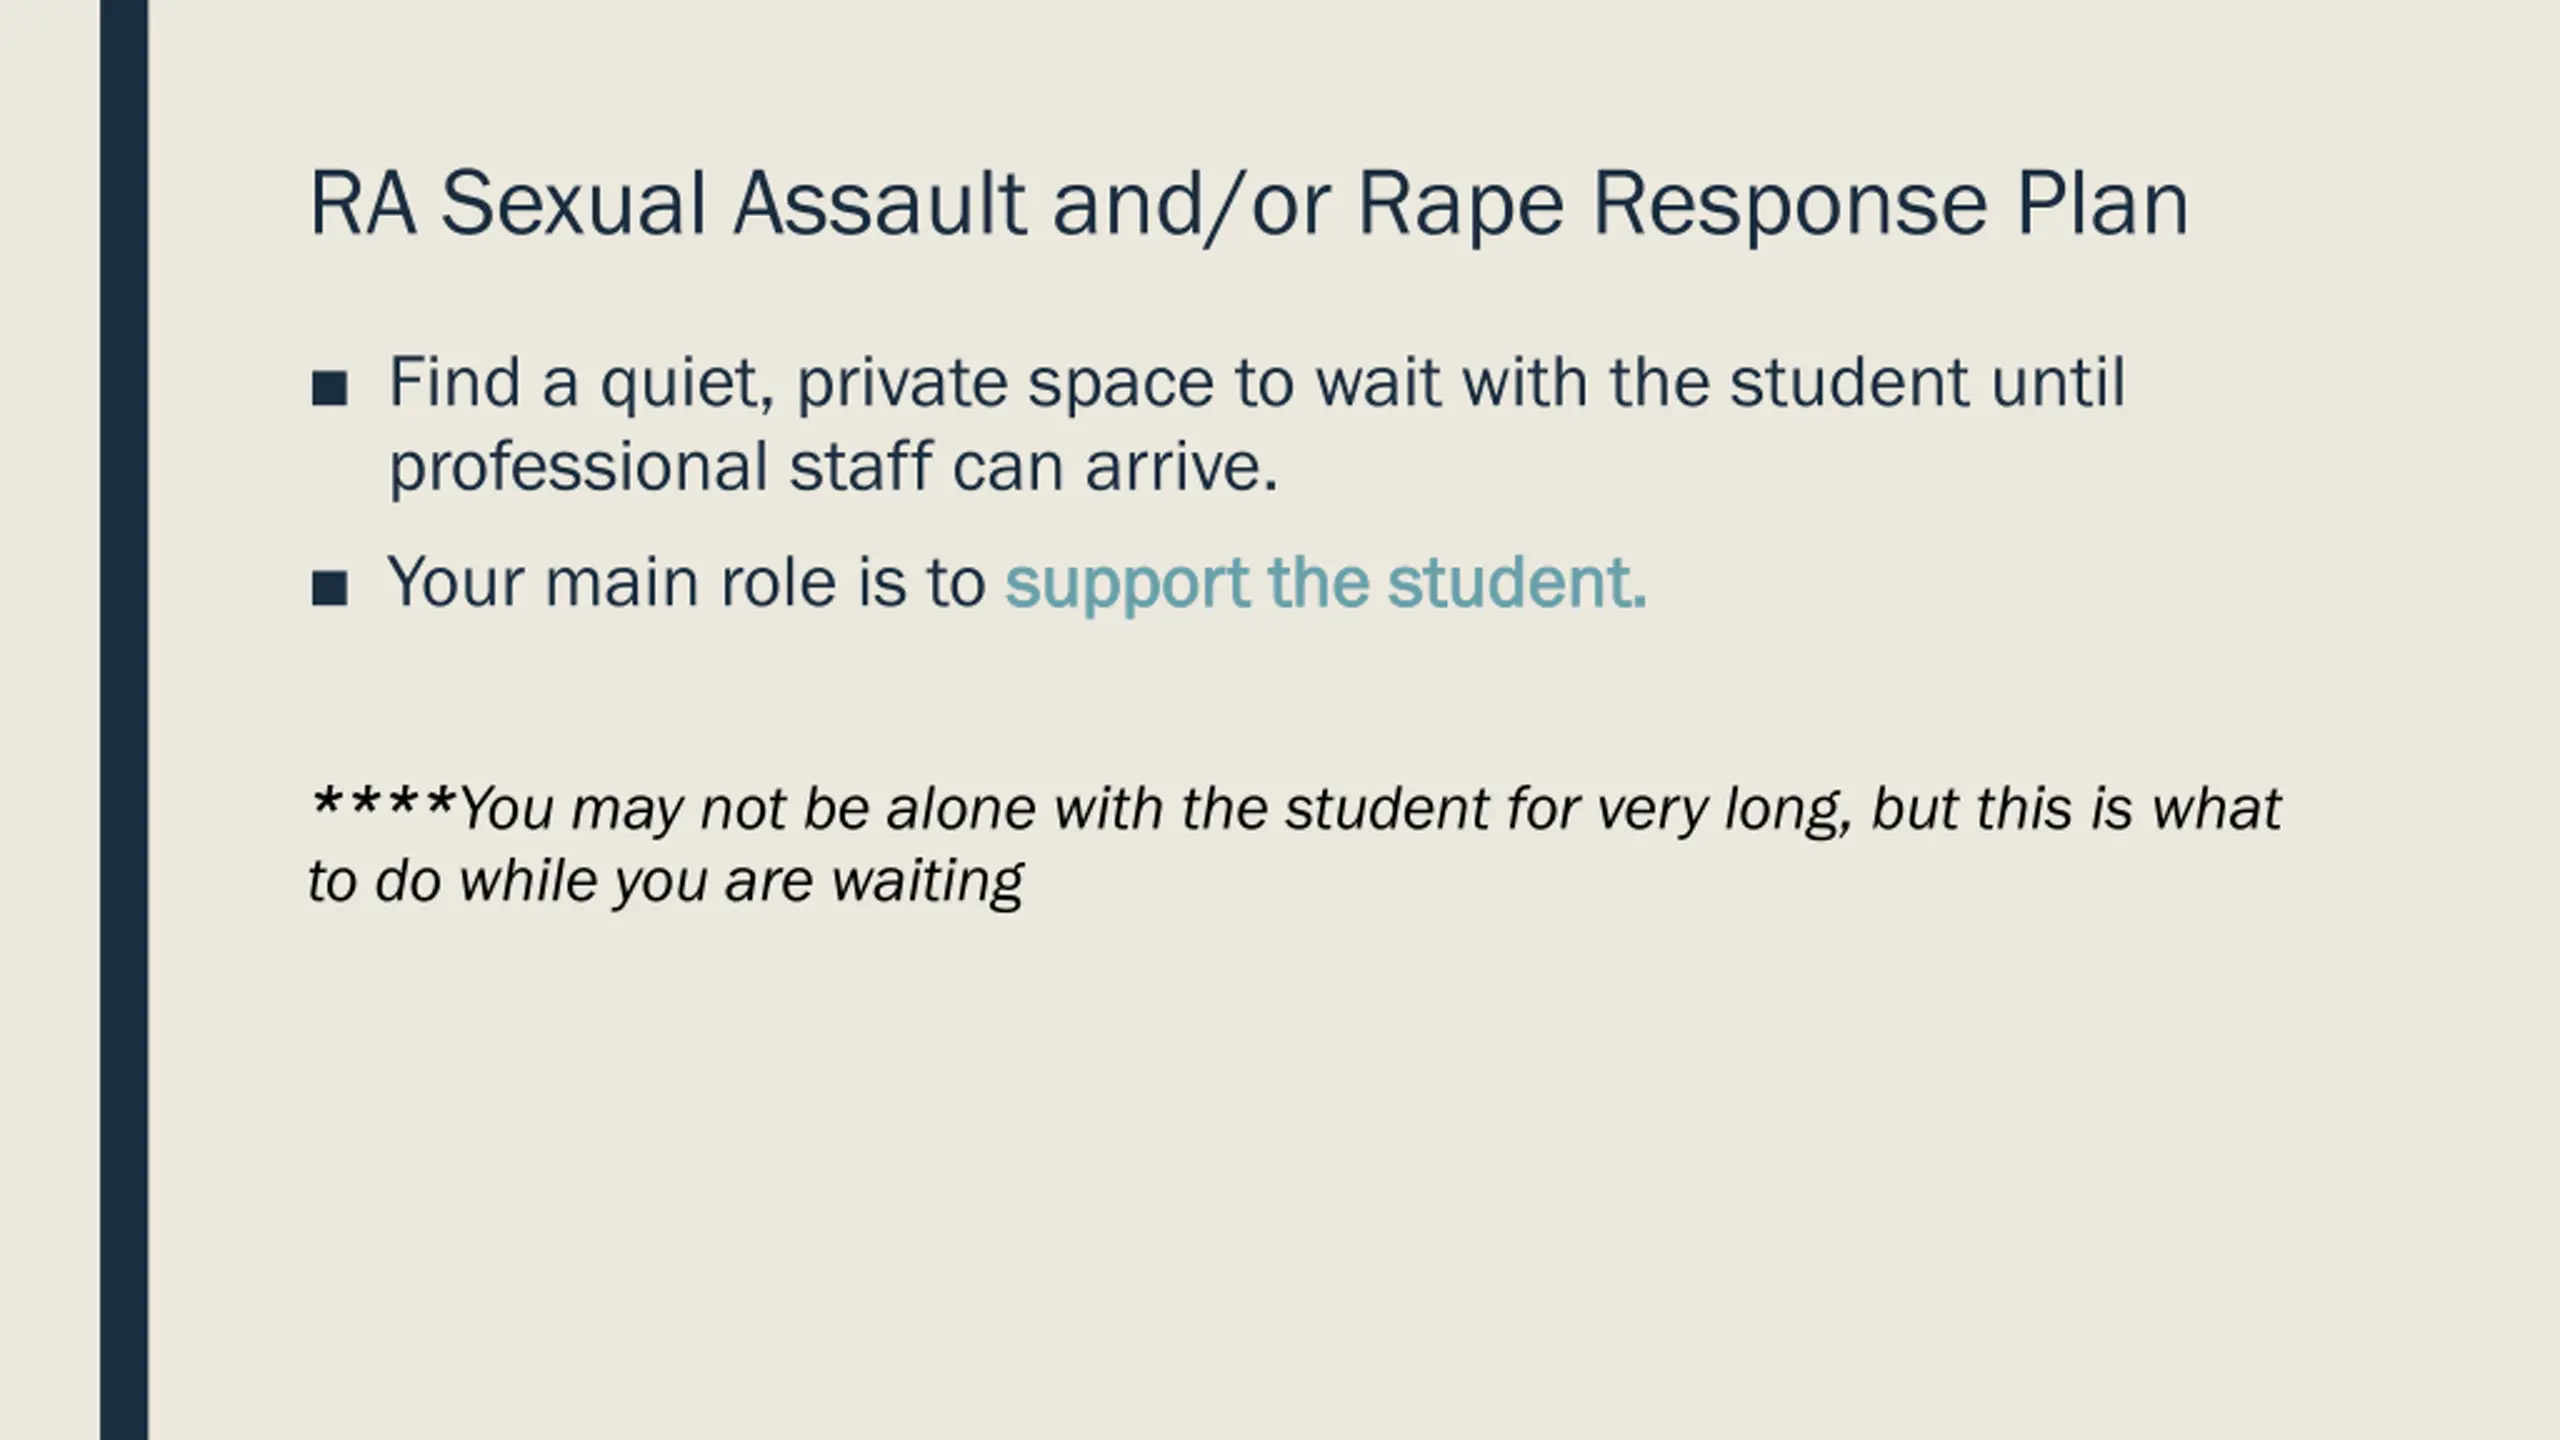Click the slide title 'RA Sexual Assault and/or Rape Response Plan'

pos(1249,206)
